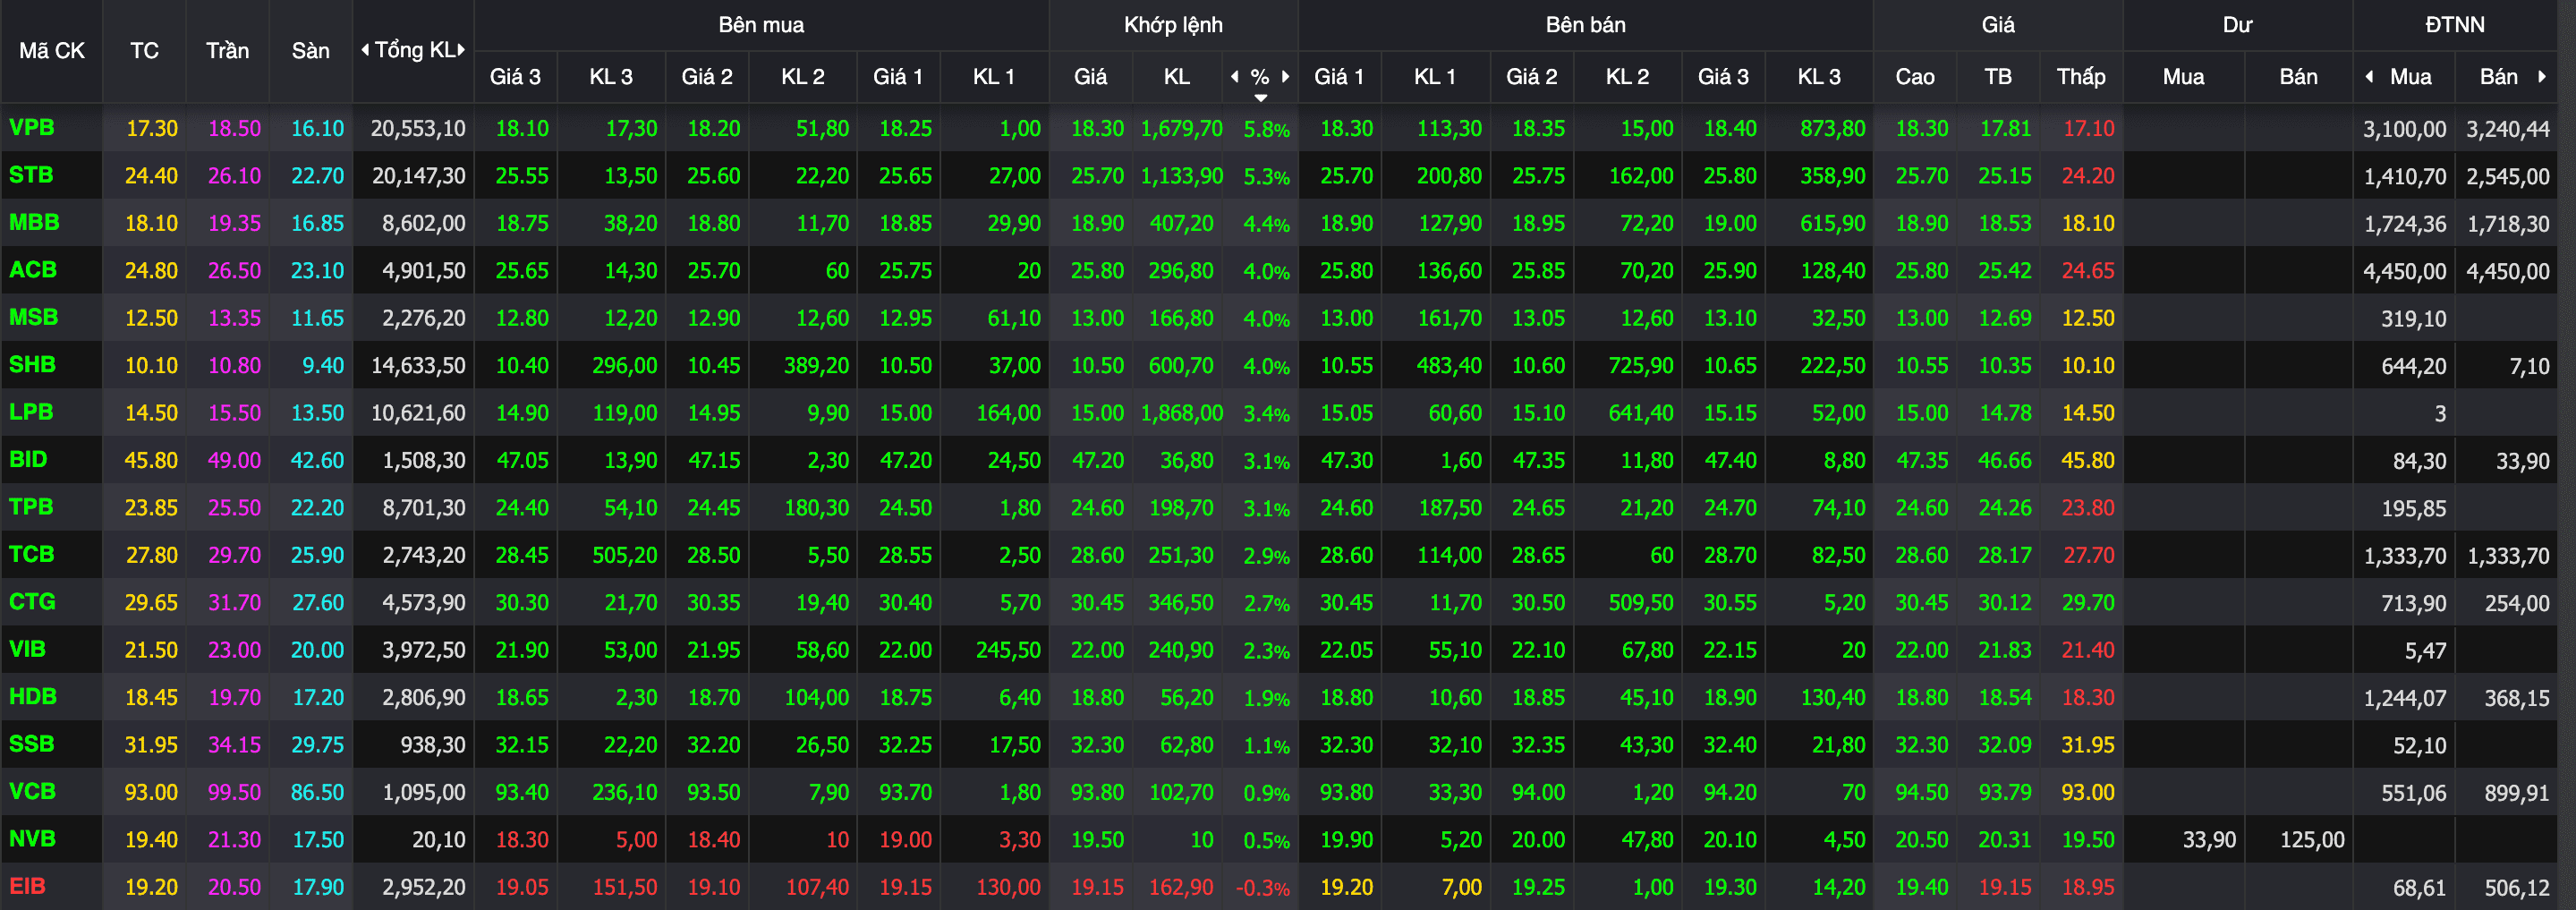Click the Bên bán group header
Image resolution: width=2576 pixels, height=910 pixels.
click(x=1585, y=25)
